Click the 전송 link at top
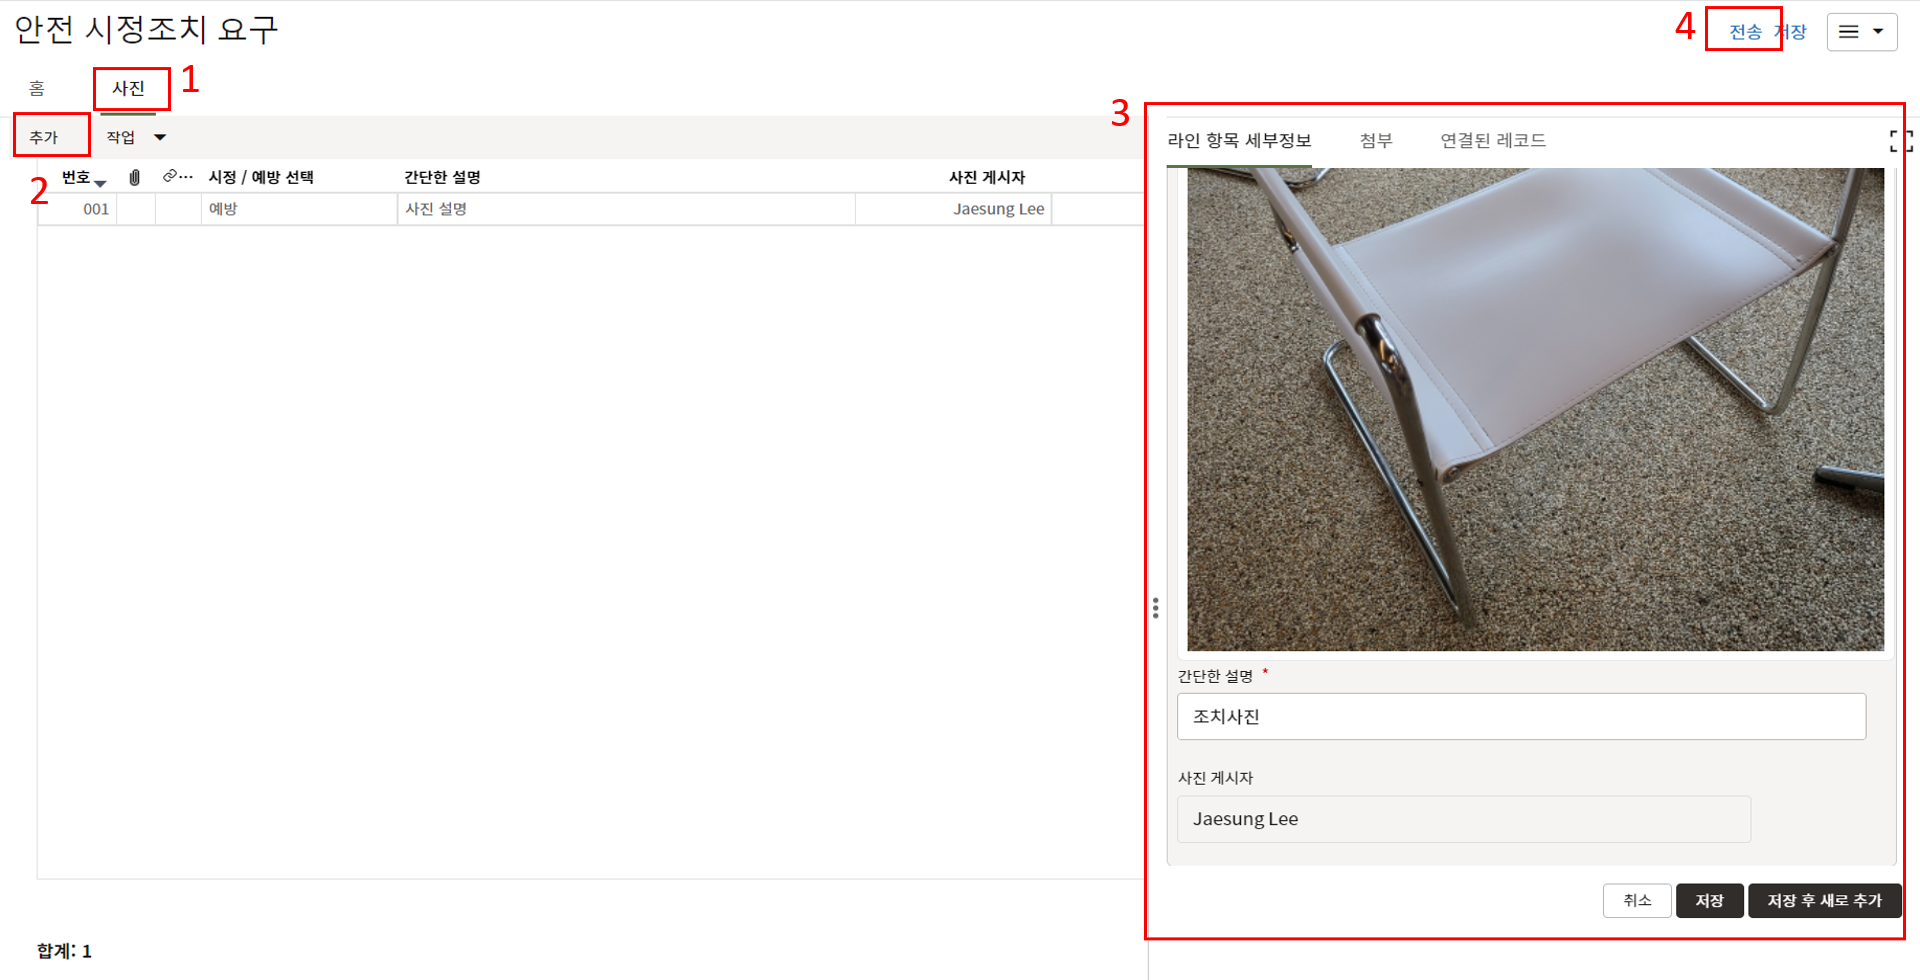This screenshot has width=1920, height=980. click(x=1745, y=32)
